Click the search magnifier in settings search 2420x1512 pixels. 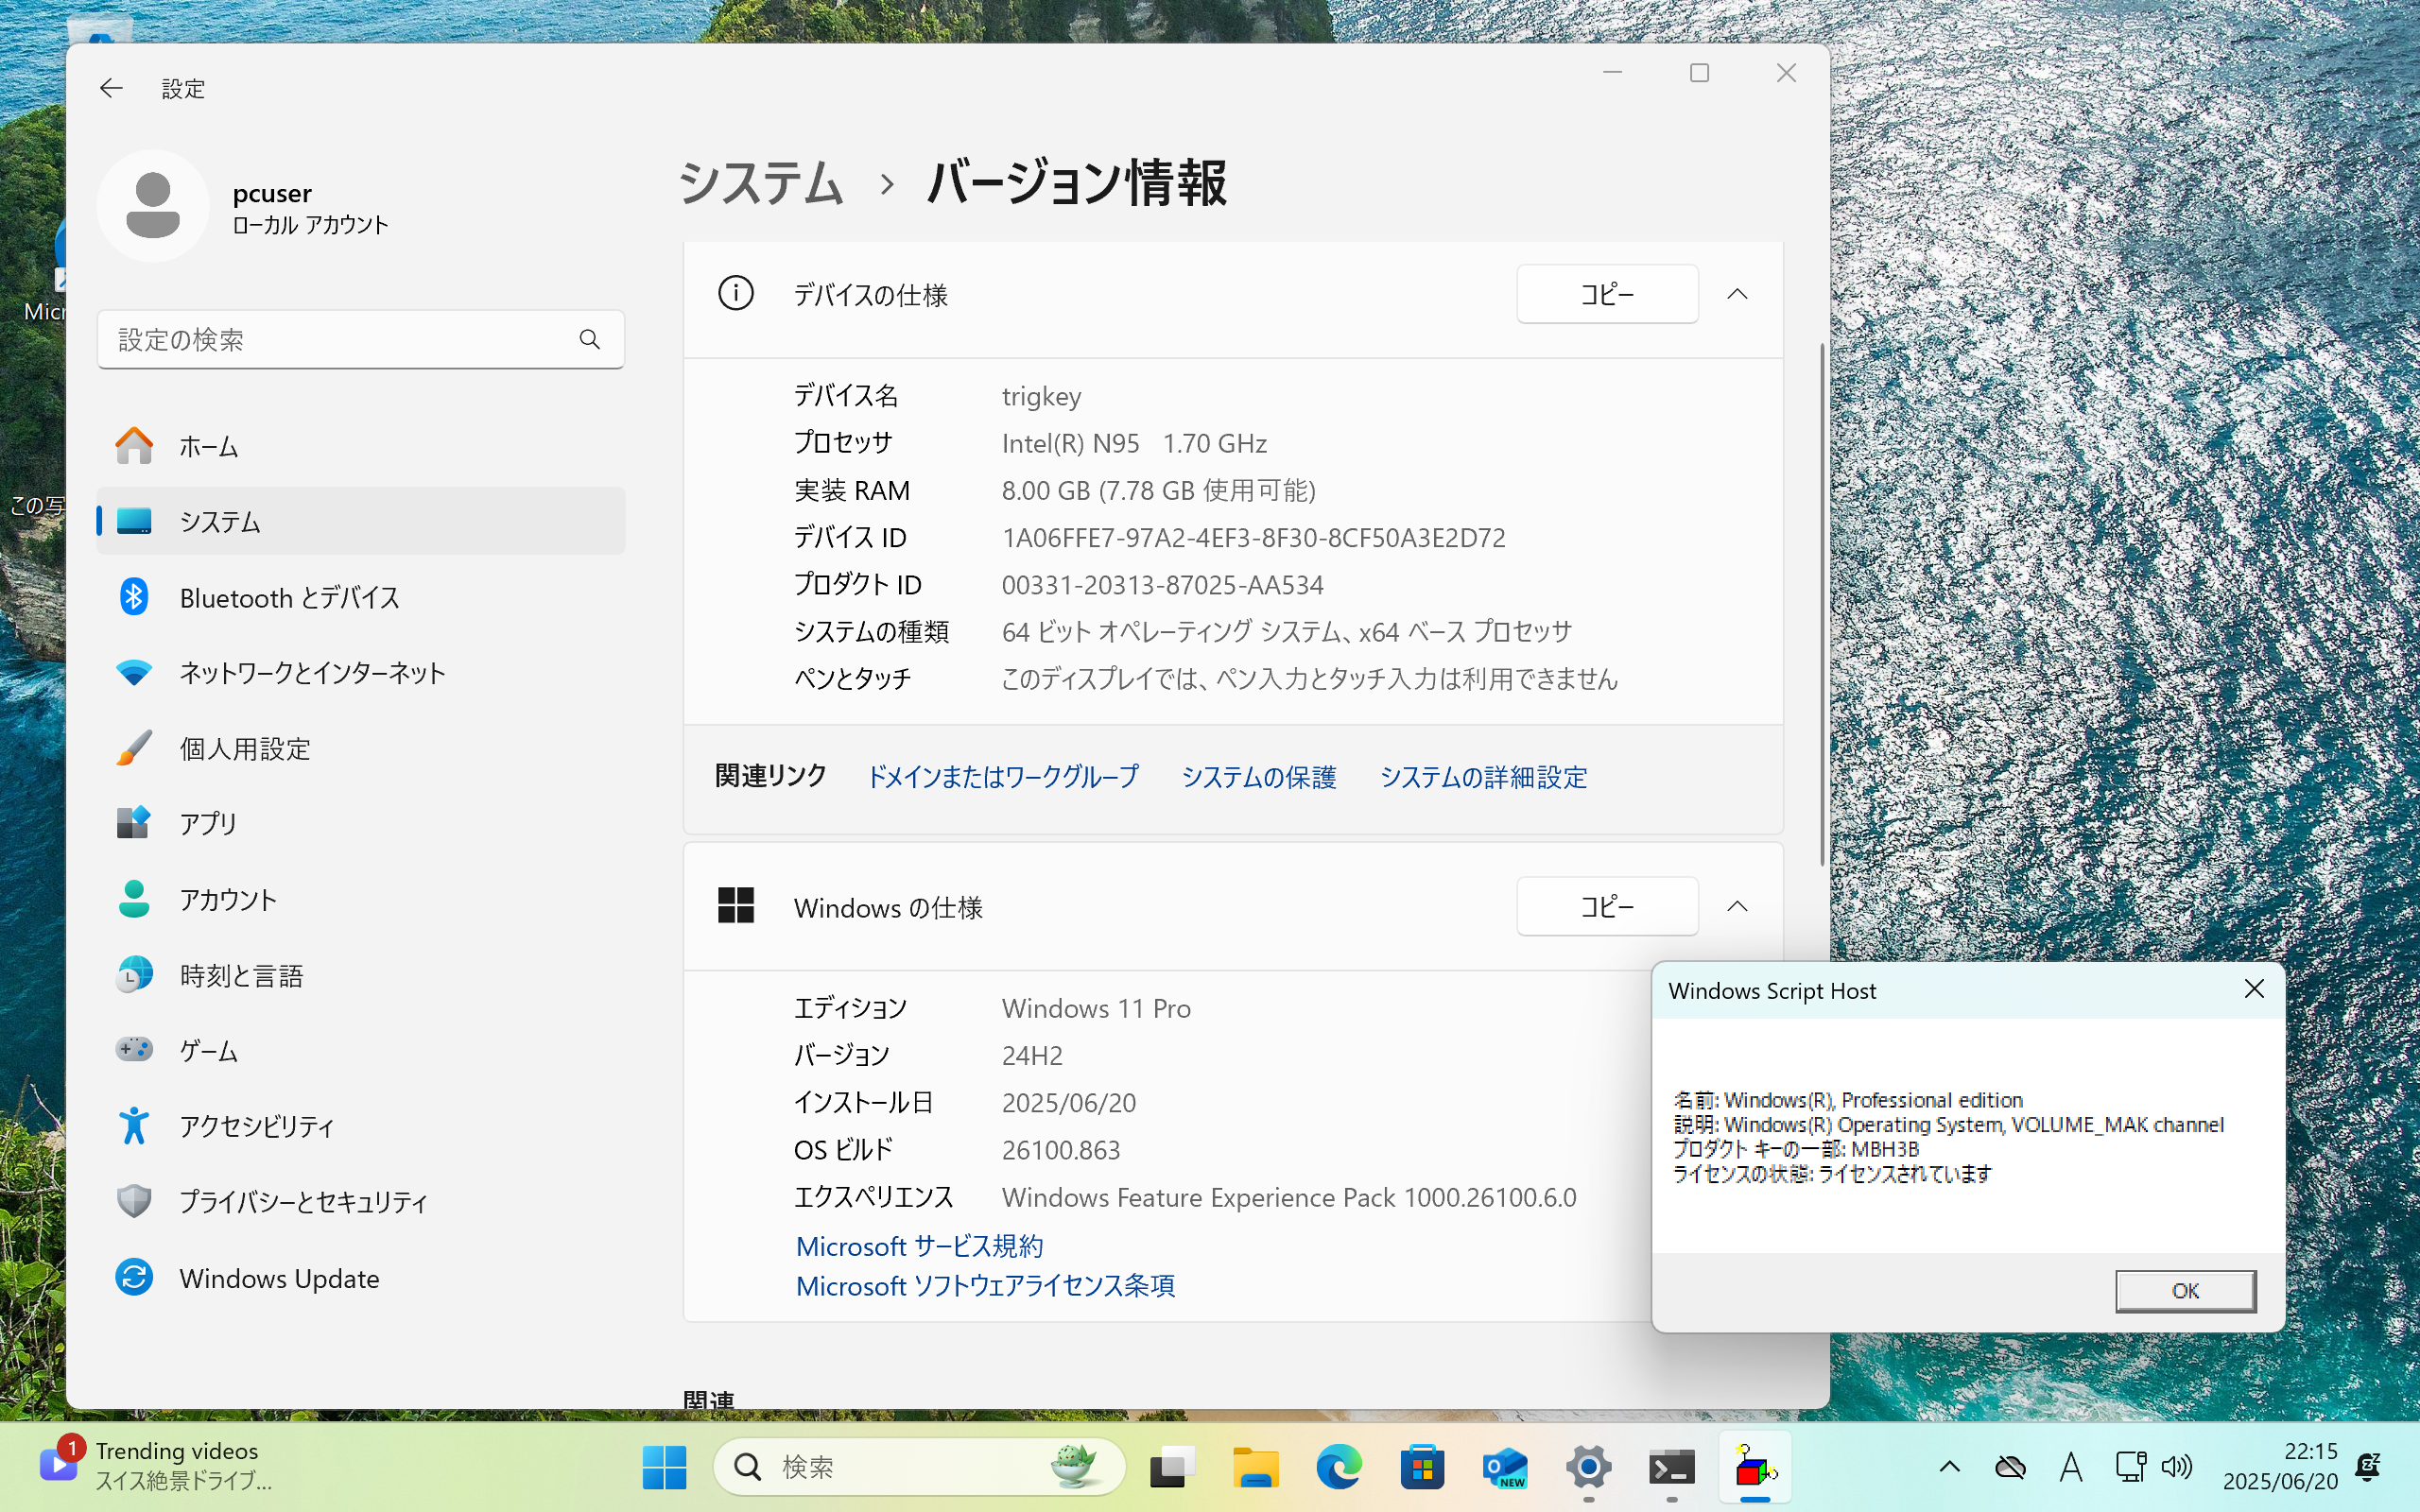(590, 340)
